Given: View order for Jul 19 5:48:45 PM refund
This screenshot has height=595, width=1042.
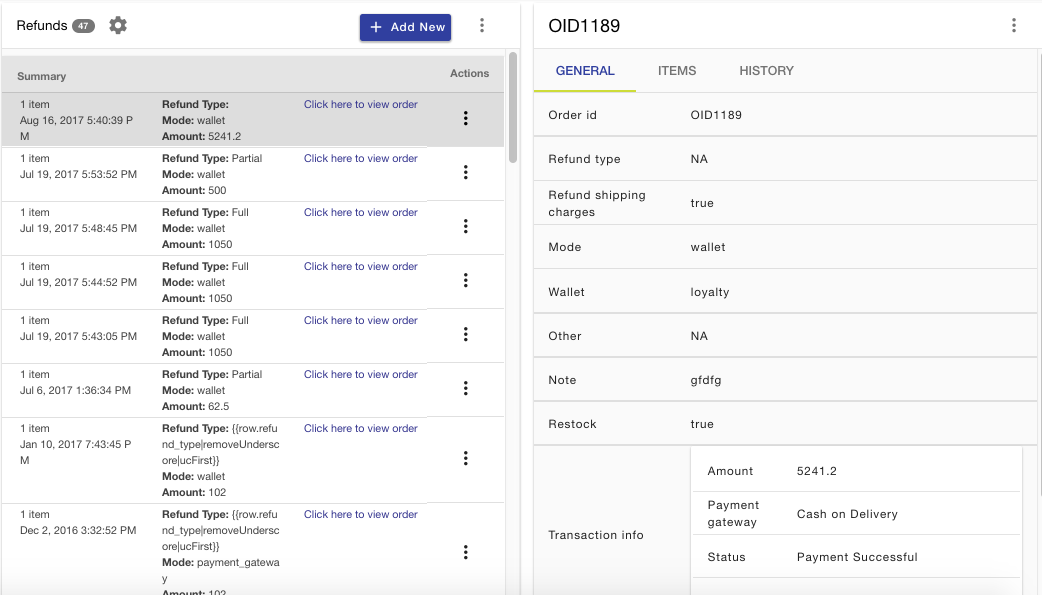Looking at the screenshot, I should click(x=361, y=212).
